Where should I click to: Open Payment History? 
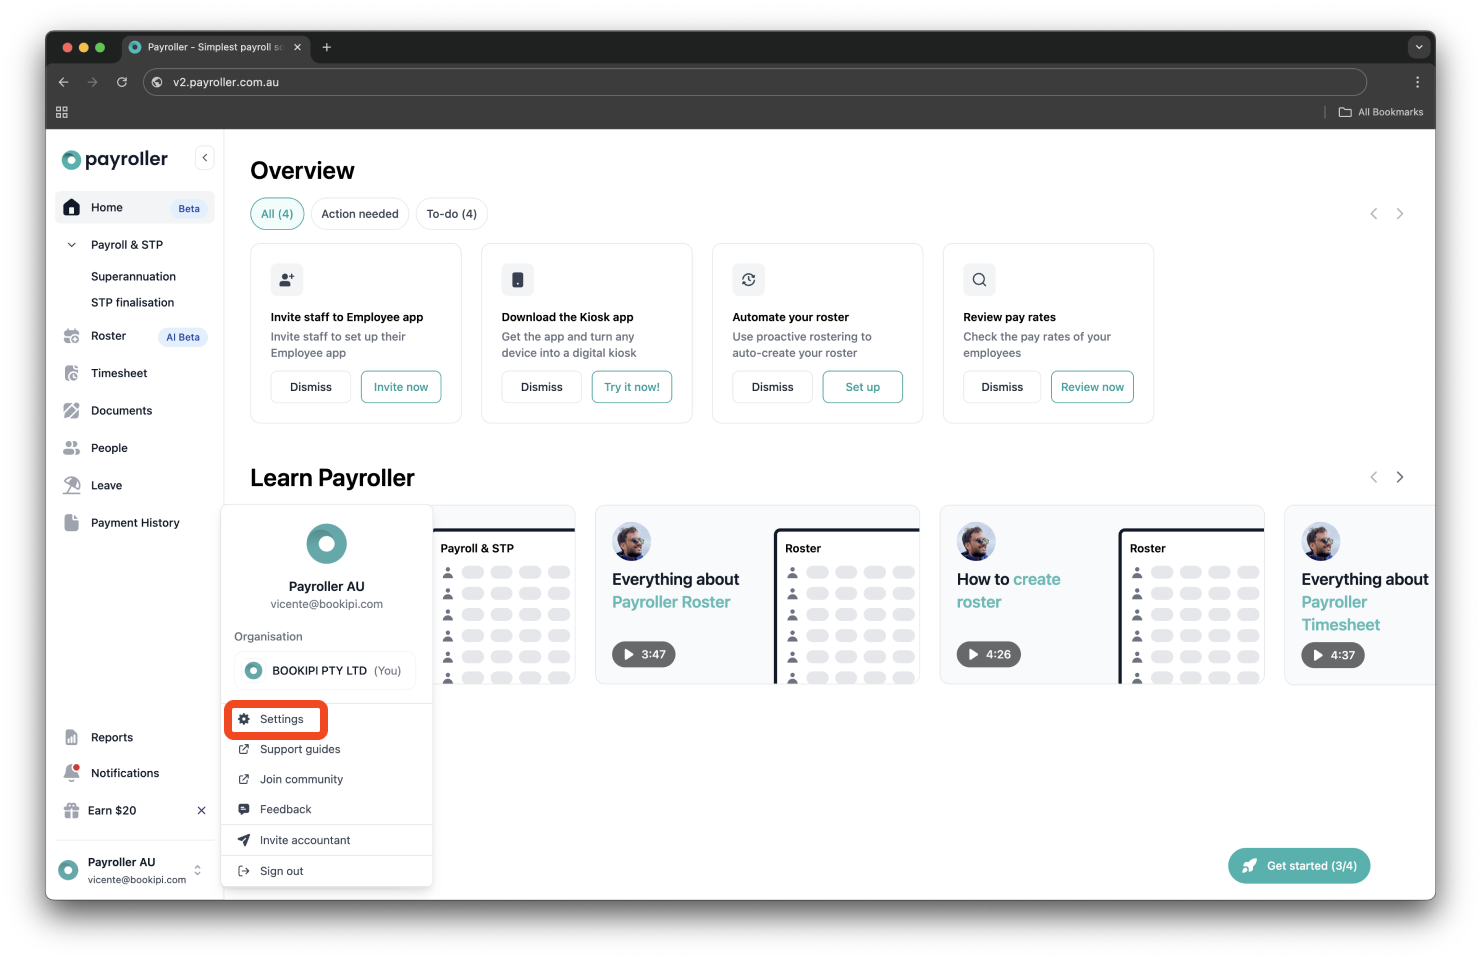(x=133, y=522)
